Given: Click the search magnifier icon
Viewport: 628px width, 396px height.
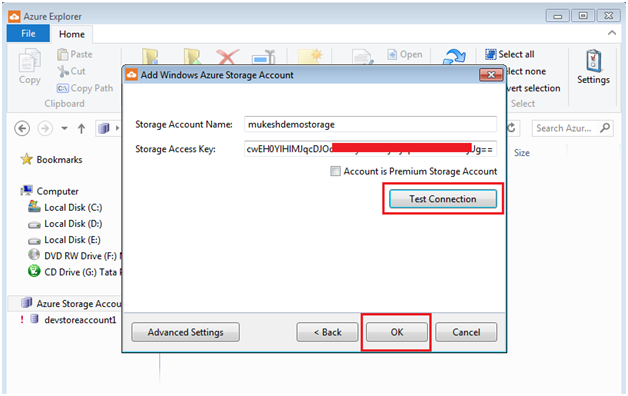Looking at the screenshot, I should [605, 128].
